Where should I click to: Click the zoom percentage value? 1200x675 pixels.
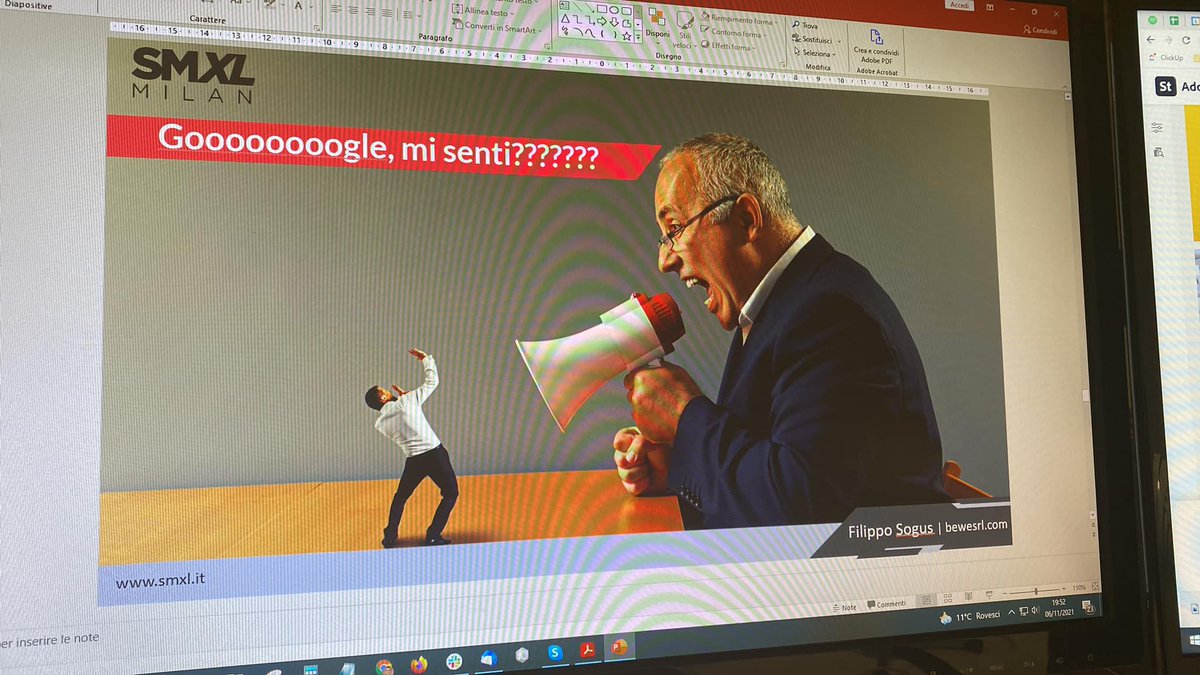pyautogui.click(x=1078, y=588)
